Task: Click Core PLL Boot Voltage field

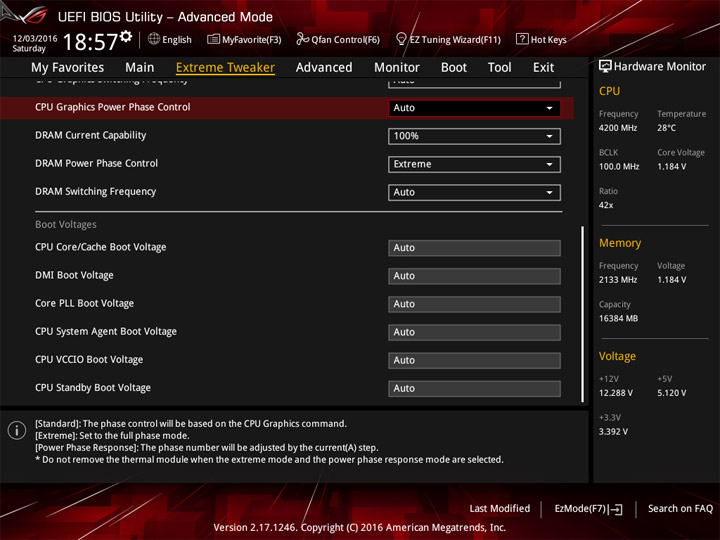Action: [474, 304]
